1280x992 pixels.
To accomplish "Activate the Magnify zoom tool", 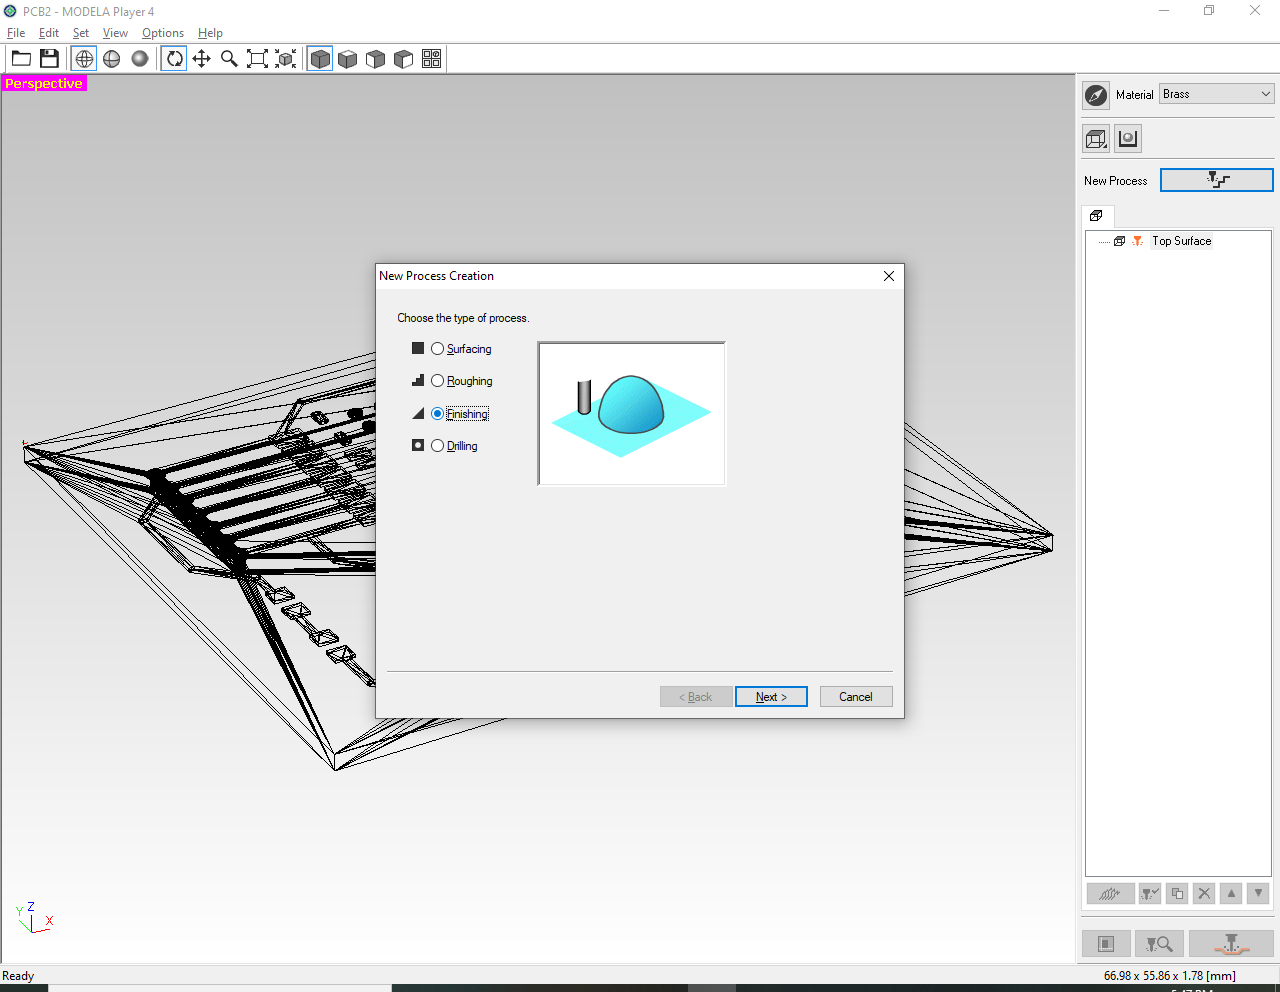I will click(x=229, y=58).
